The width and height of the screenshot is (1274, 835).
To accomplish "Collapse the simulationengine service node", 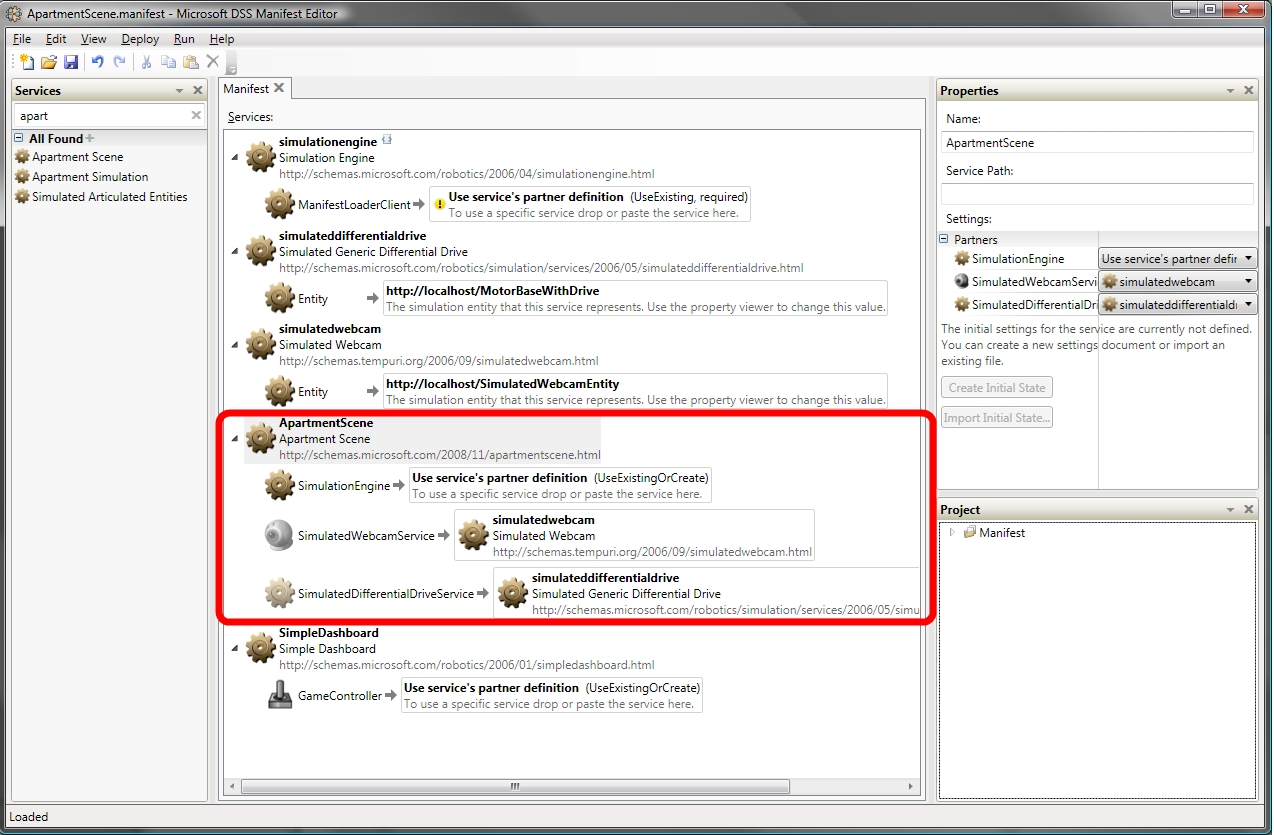I will [235, 157].
